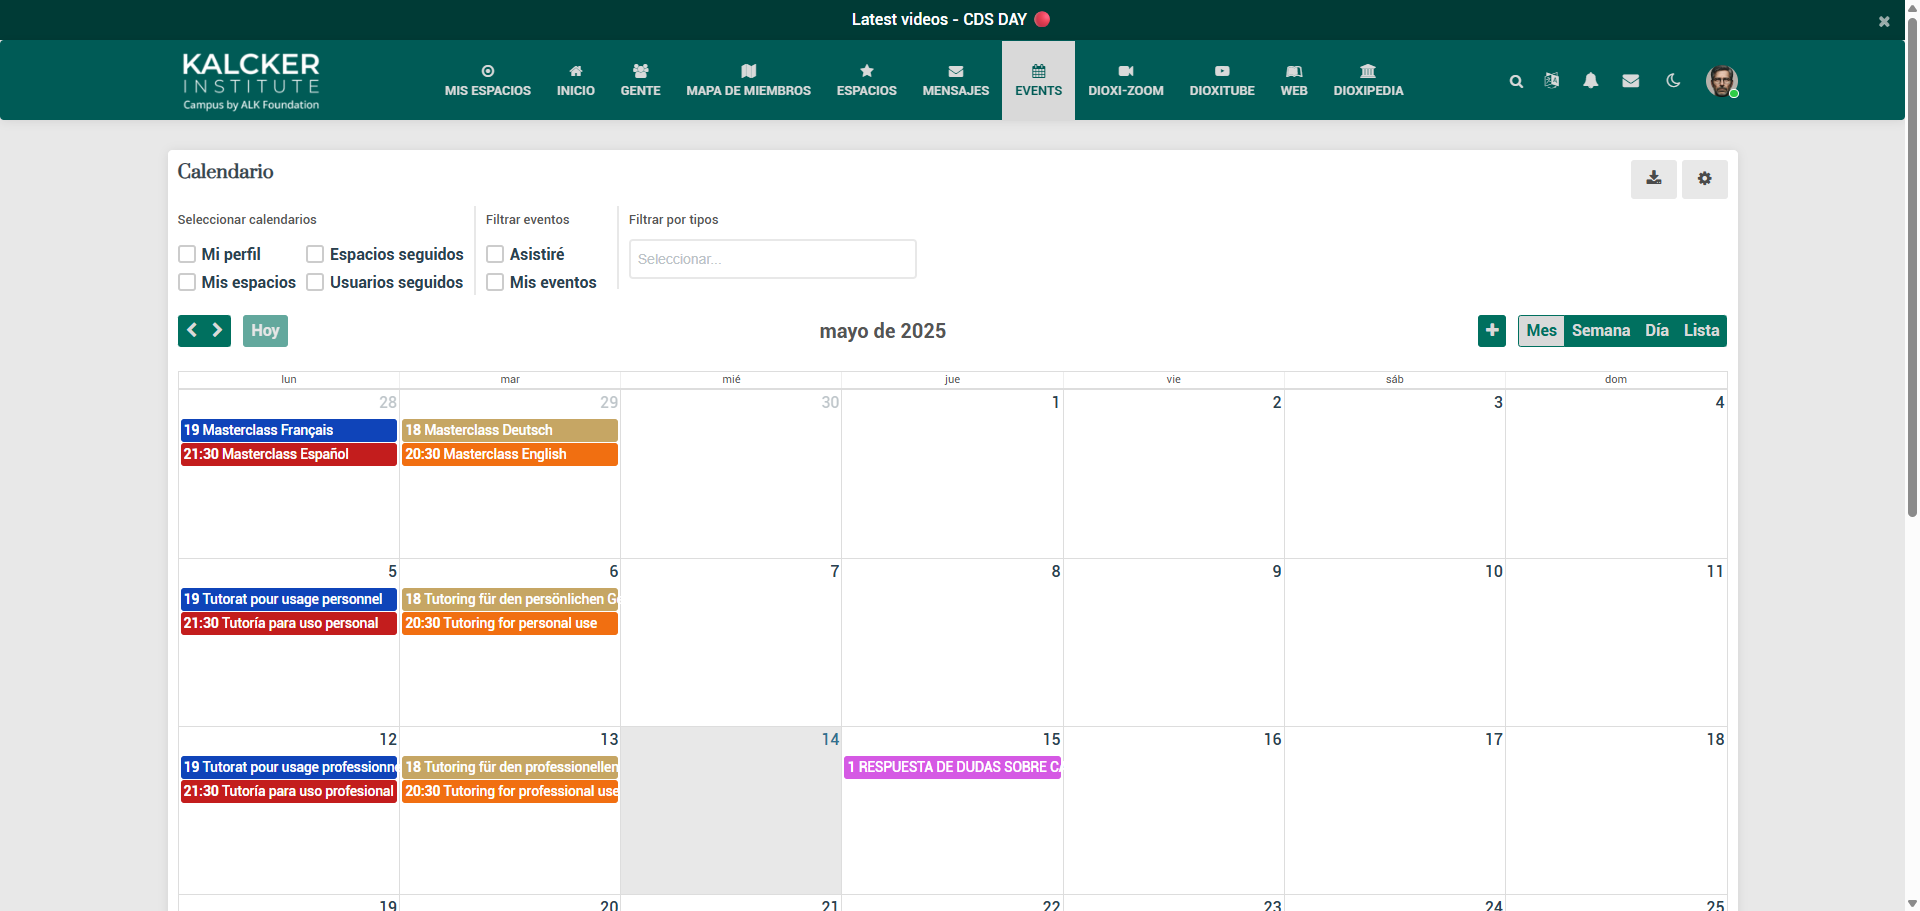Open user profile avatar menu
This screenshot has width=1920, height=911.
[x=1721, y=81]
